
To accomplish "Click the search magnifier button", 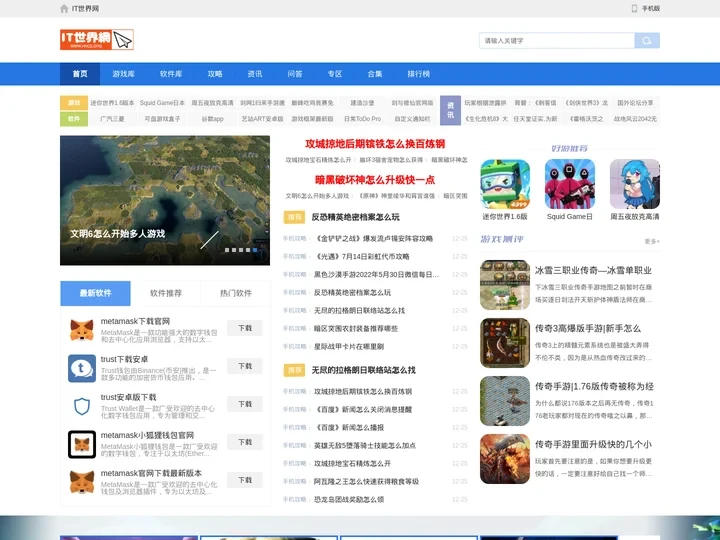I will pyautogui.click(x=647, y=40).
